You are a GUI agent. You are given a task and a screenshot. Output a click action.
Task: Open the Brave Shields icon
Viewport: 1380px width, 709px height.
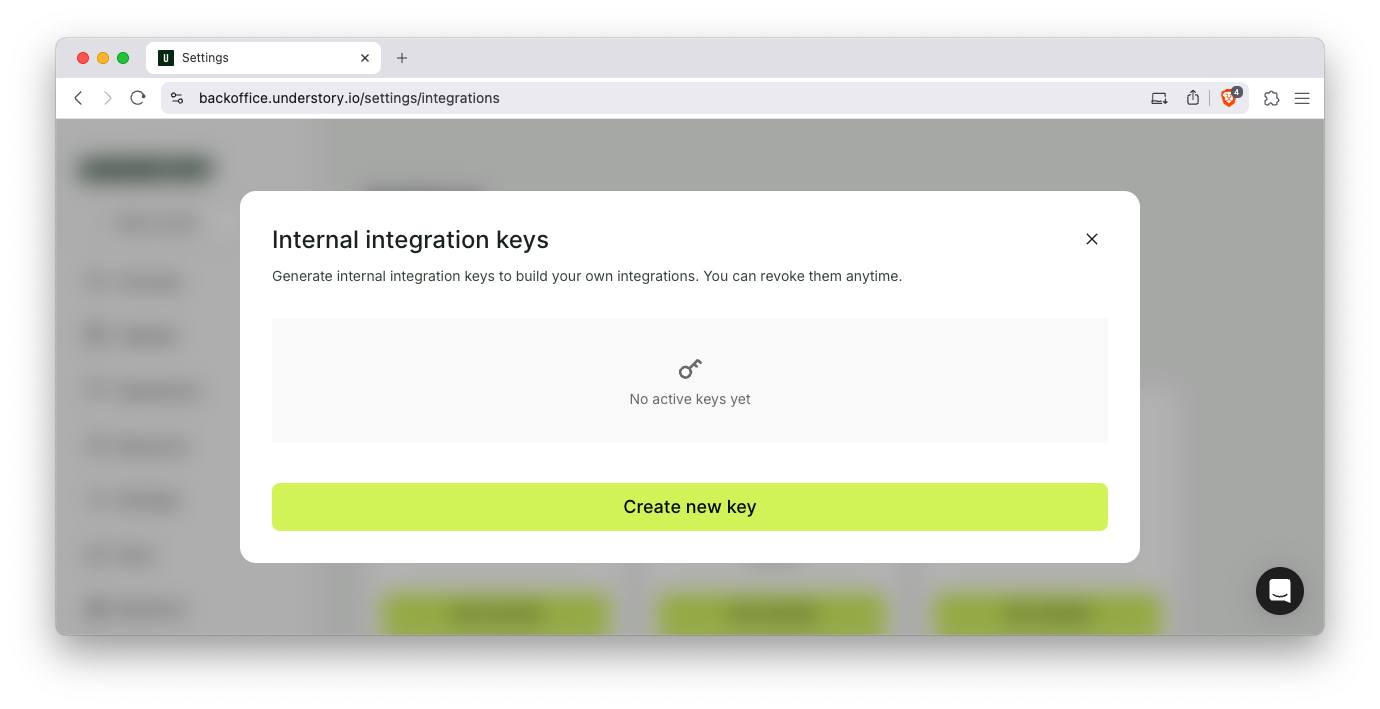[1229, 98]
